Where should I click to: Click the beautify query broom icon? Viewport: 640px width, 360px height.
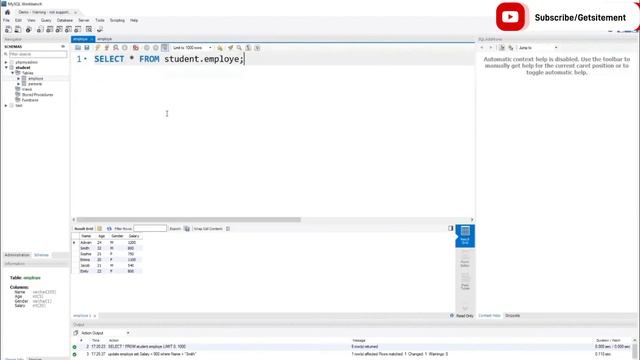point(231,48)
